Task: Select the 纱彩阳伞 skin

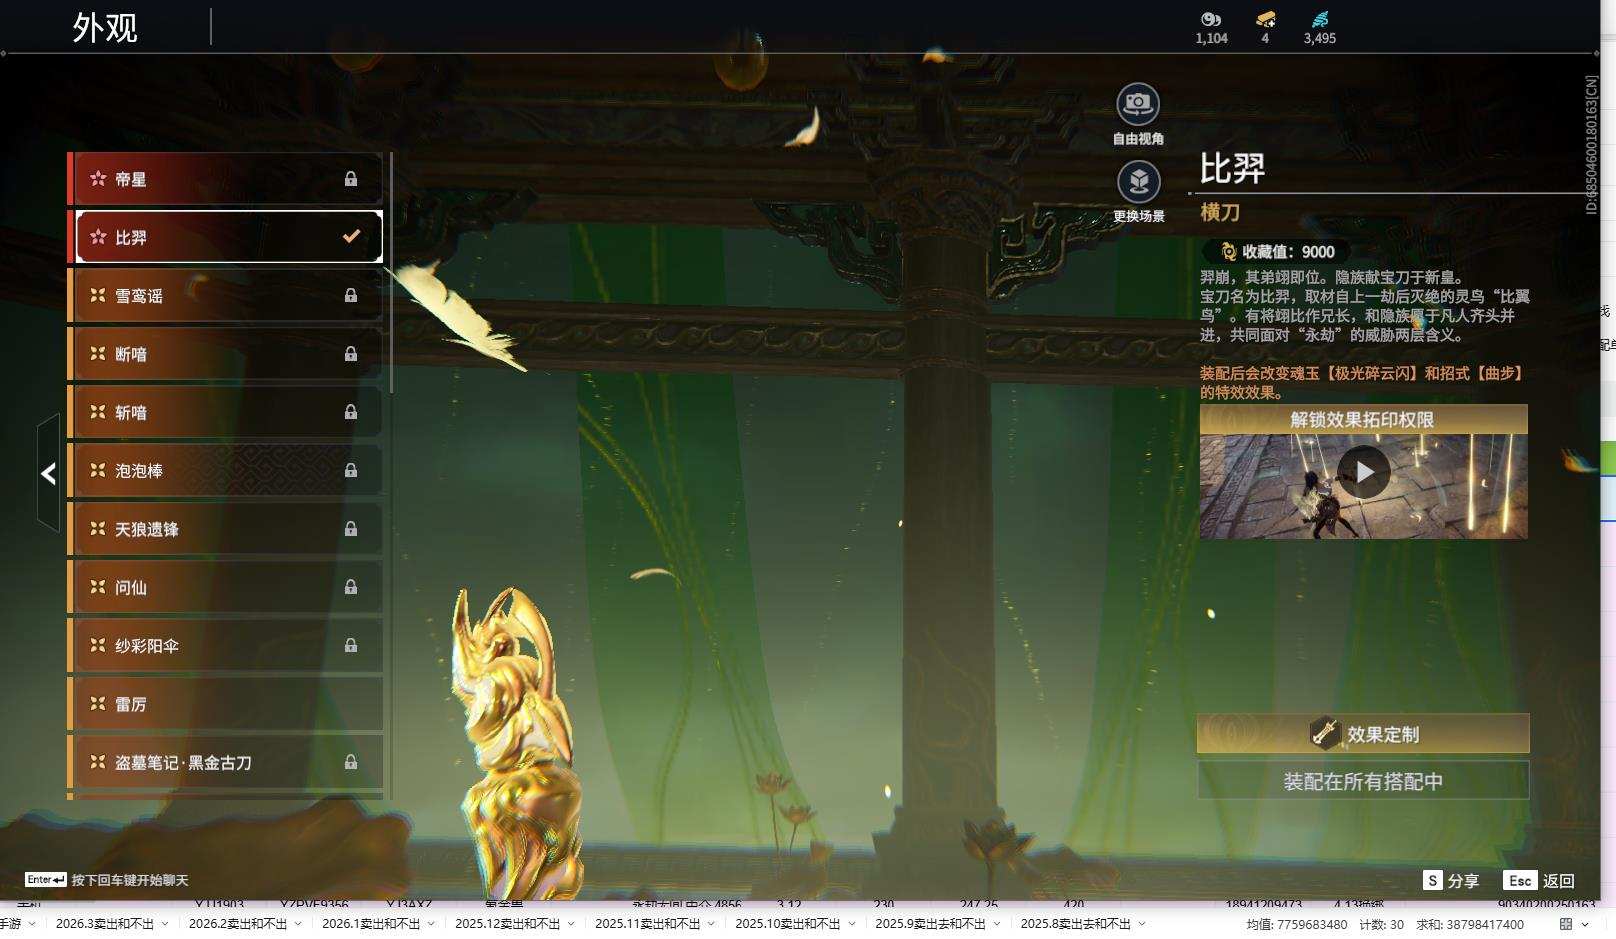Action: coord(226,645)
